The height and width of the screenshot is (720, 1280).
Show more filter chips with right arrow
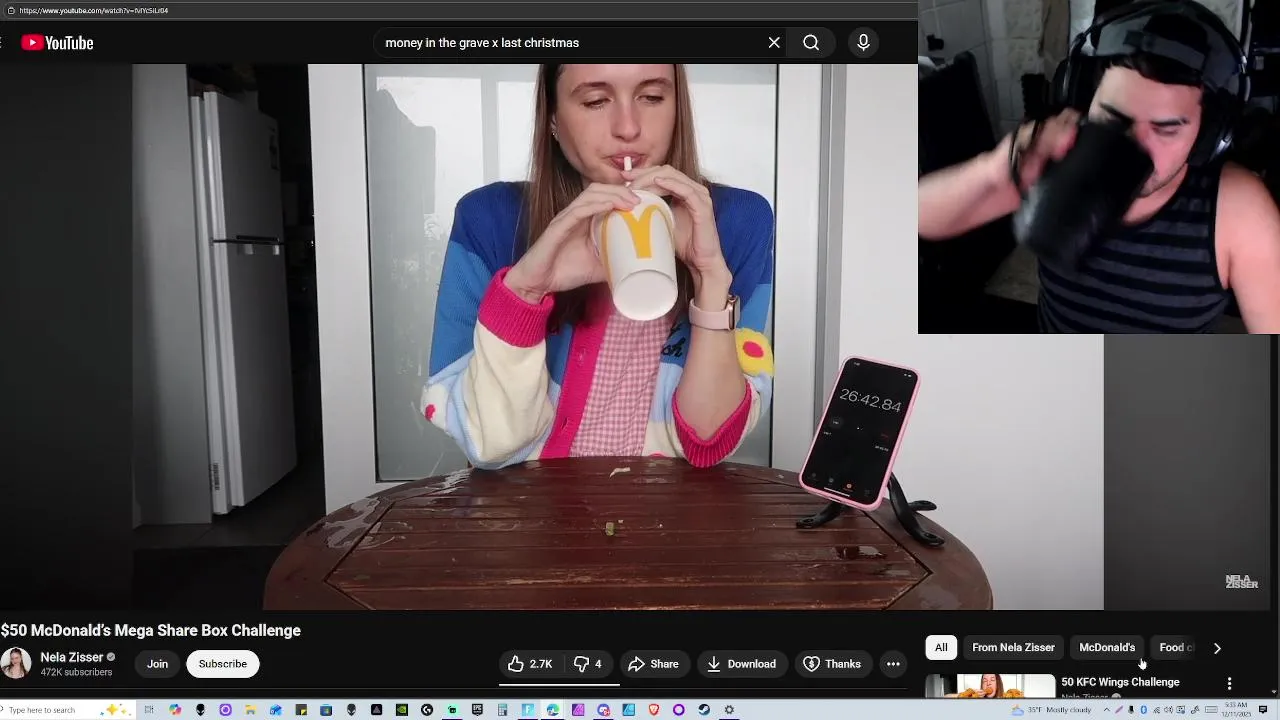click(1217, 648)
